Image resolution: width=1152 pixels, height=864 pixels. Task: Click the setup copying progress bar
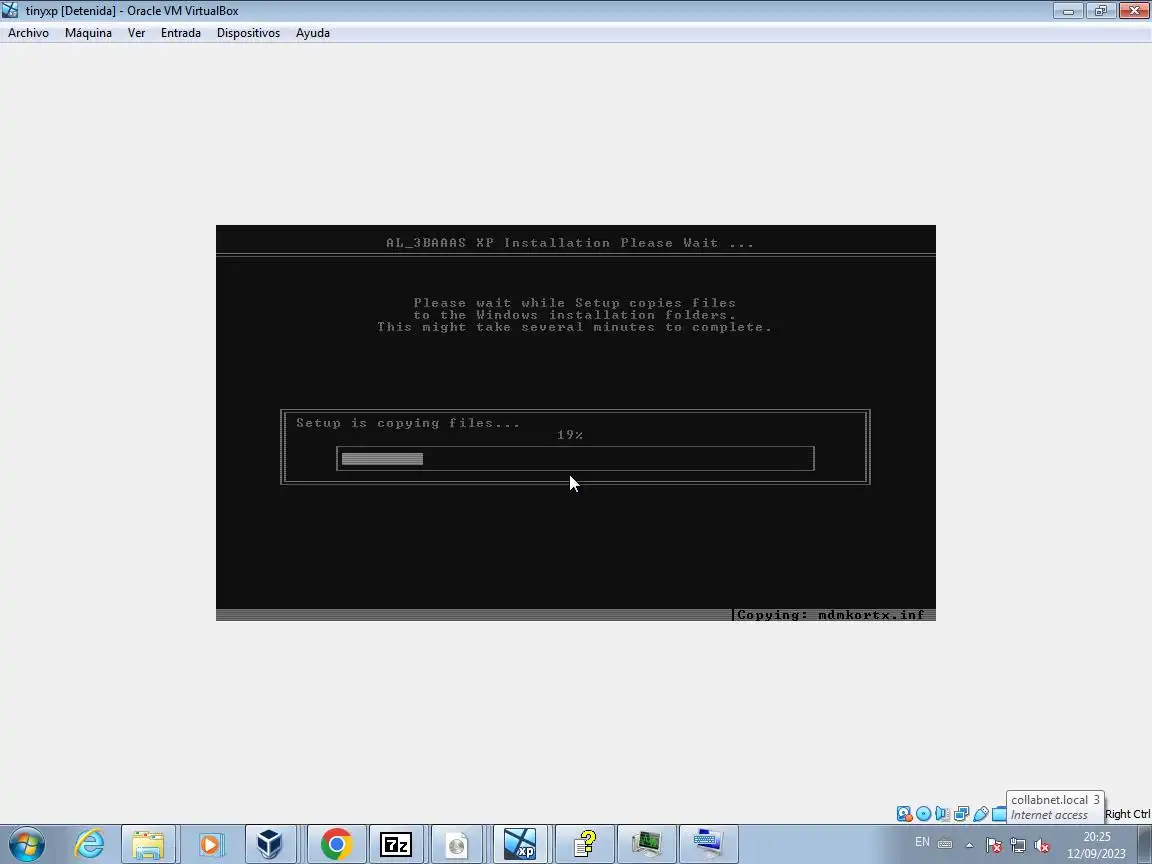pos(575,458)
